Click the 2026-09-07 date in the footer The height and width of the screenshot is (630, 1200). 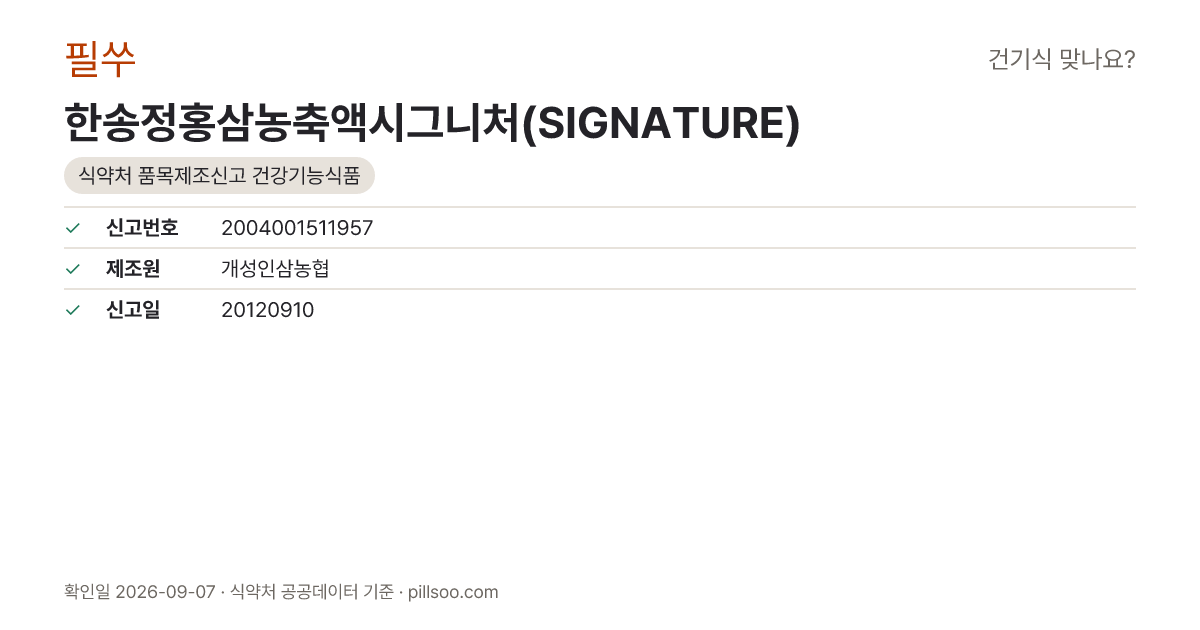[x=165, y=592]
